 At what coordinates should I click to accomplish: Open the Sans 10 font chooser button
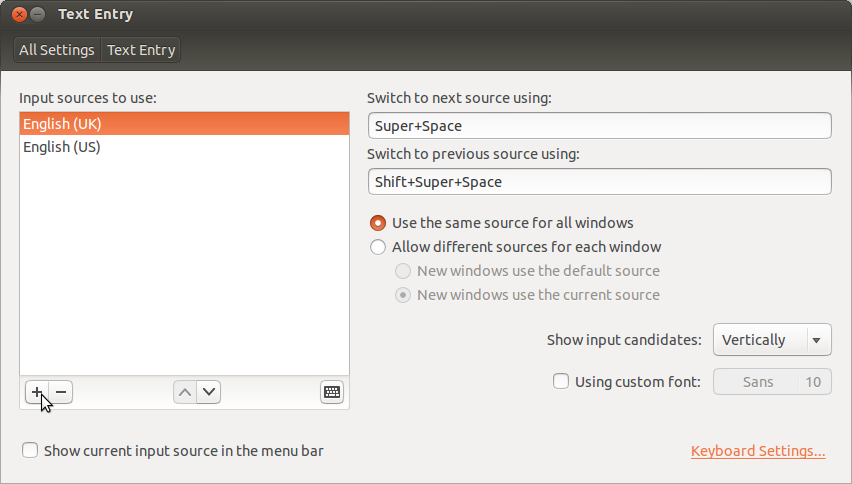772,381
